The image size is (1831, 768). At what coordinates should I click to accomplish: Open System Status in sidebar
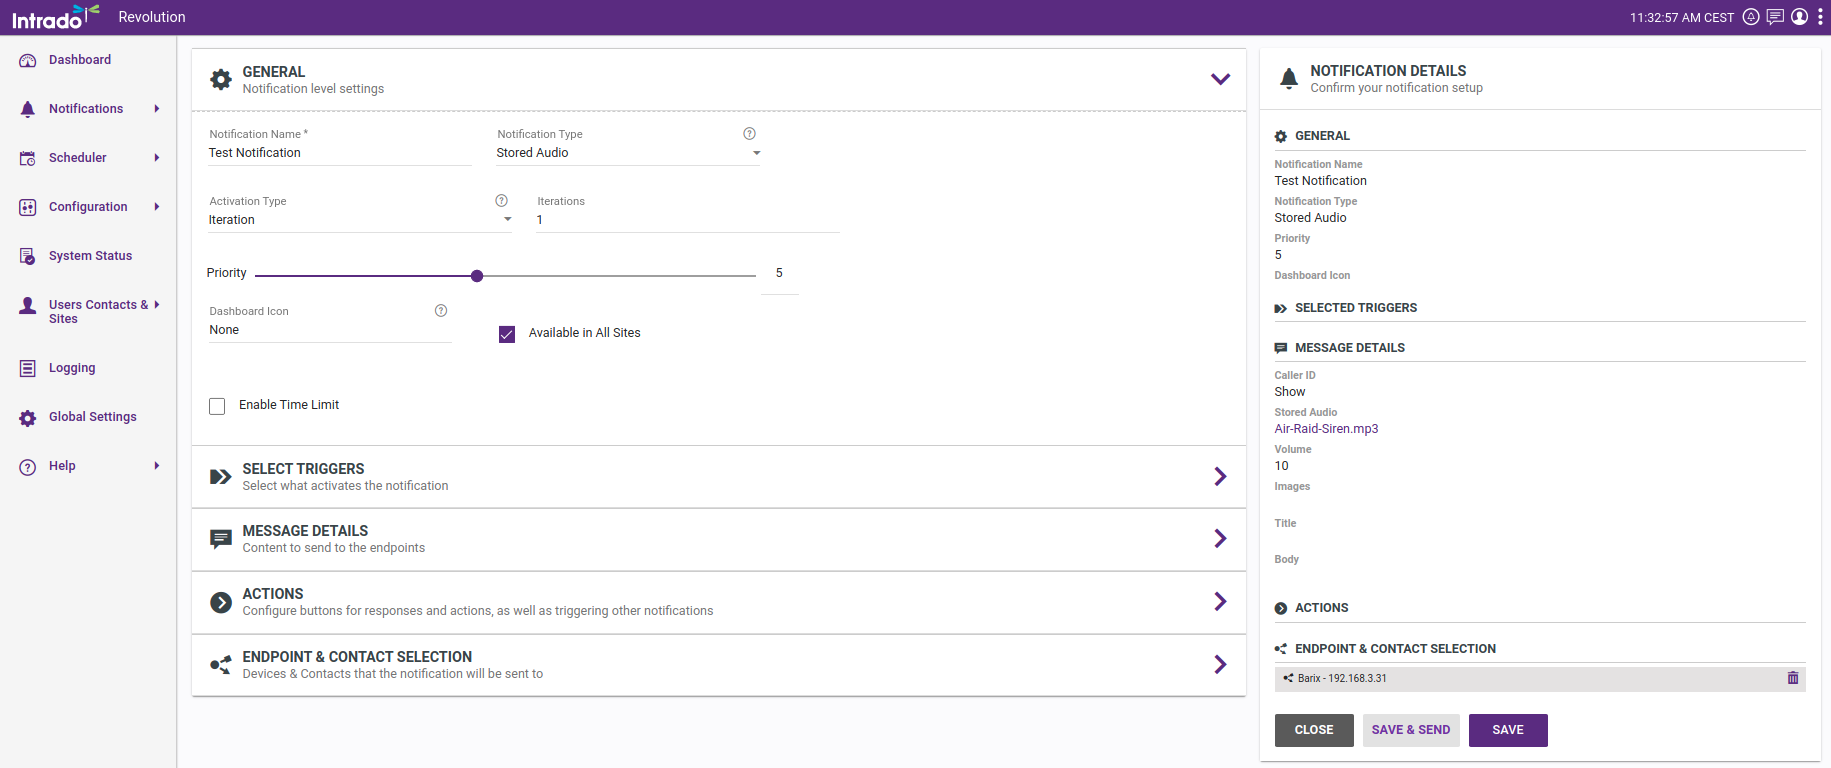tap(90, 256)
